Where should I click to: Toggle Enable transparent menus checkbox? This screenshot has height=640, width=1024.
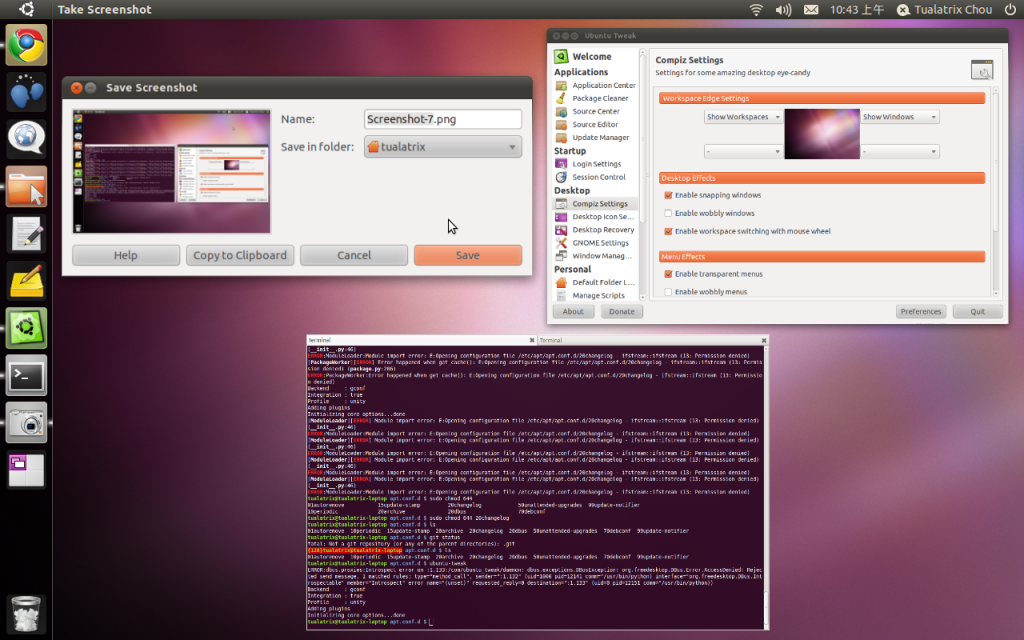pyautogui.click(x=668, y=274)
